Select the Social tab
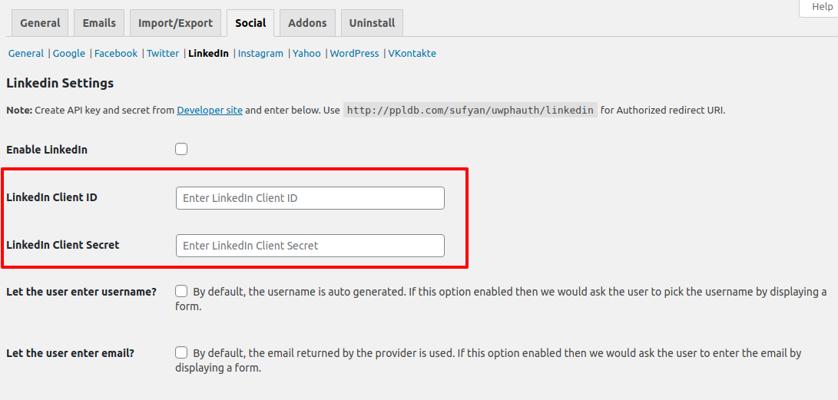This screenshot has width=838, height=400. click(250, 23)
